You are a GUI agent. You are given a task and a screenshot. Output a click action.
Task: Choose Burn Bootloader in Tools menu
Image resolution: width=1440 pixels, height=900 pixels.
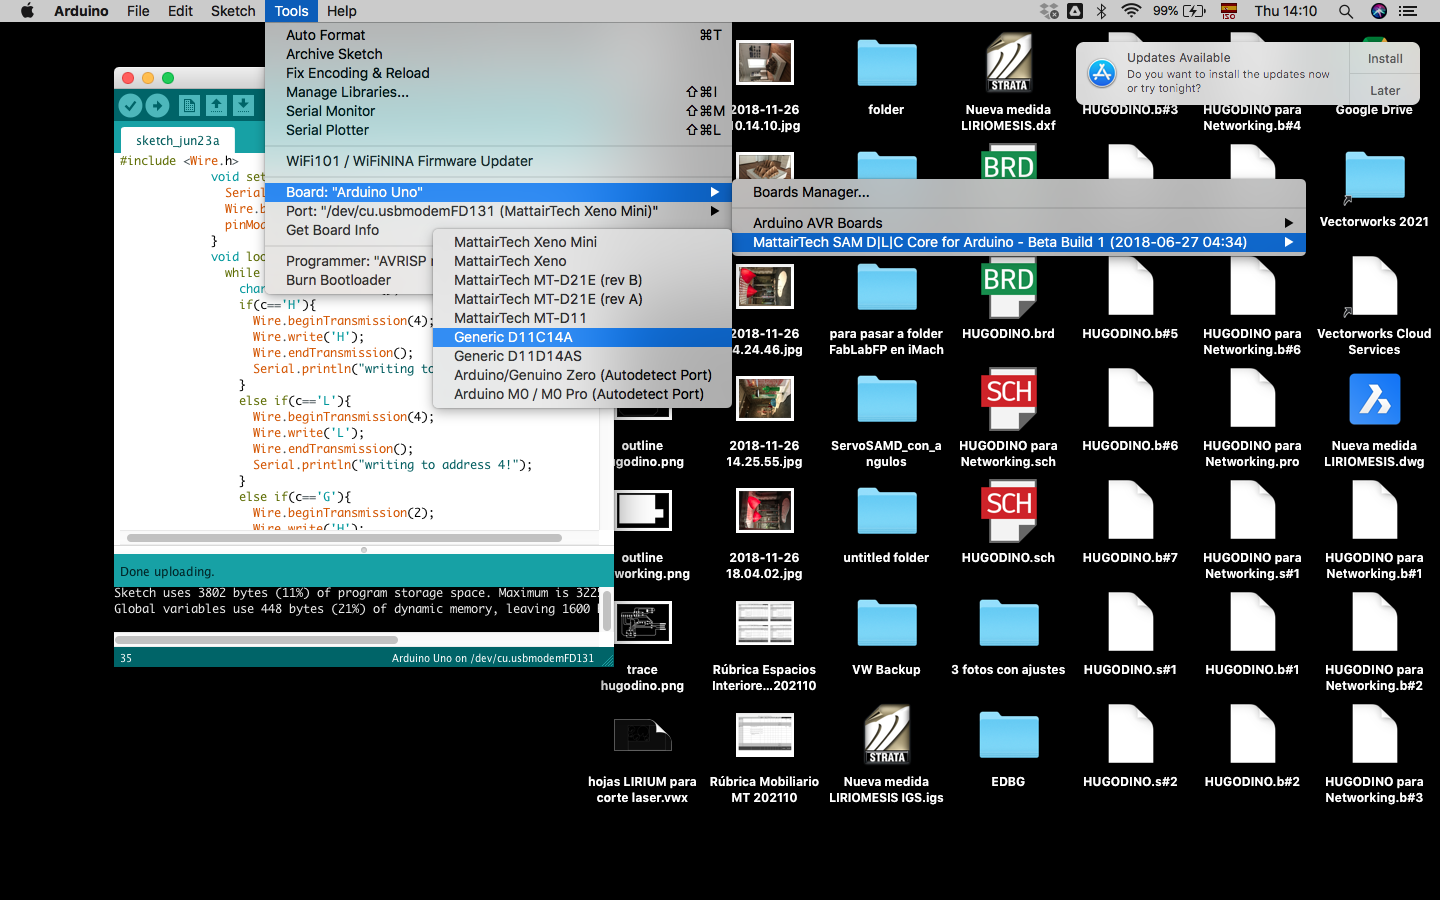350,280
